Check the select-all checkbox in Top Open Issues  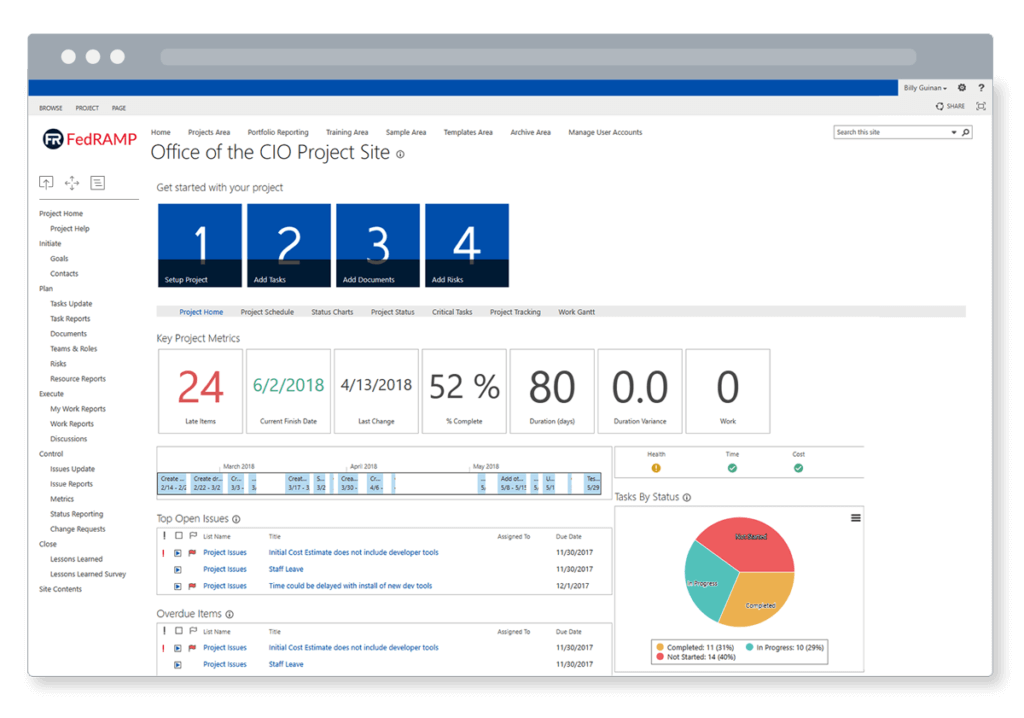click(x=179, y=536)
